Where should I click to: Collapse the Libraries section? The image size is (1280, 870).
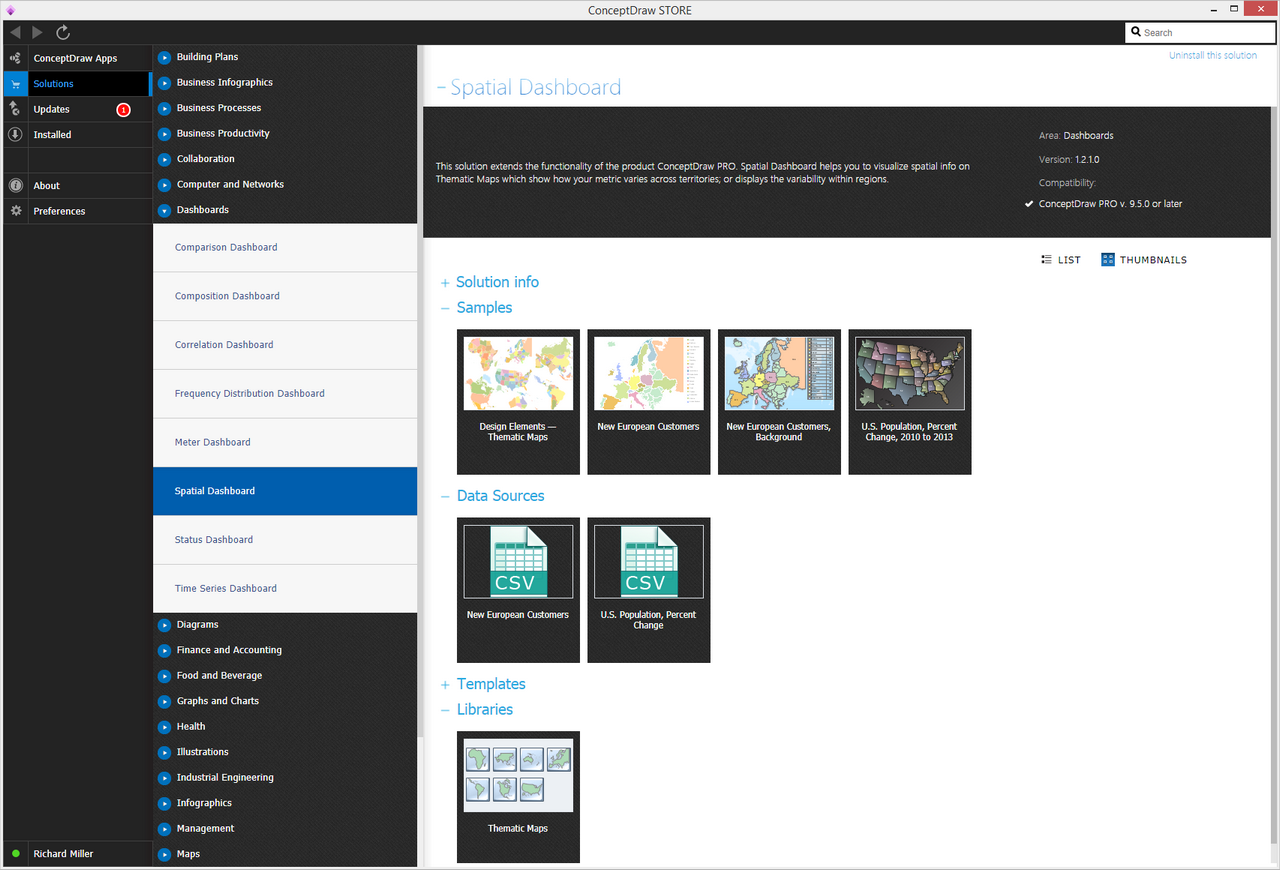445,710
